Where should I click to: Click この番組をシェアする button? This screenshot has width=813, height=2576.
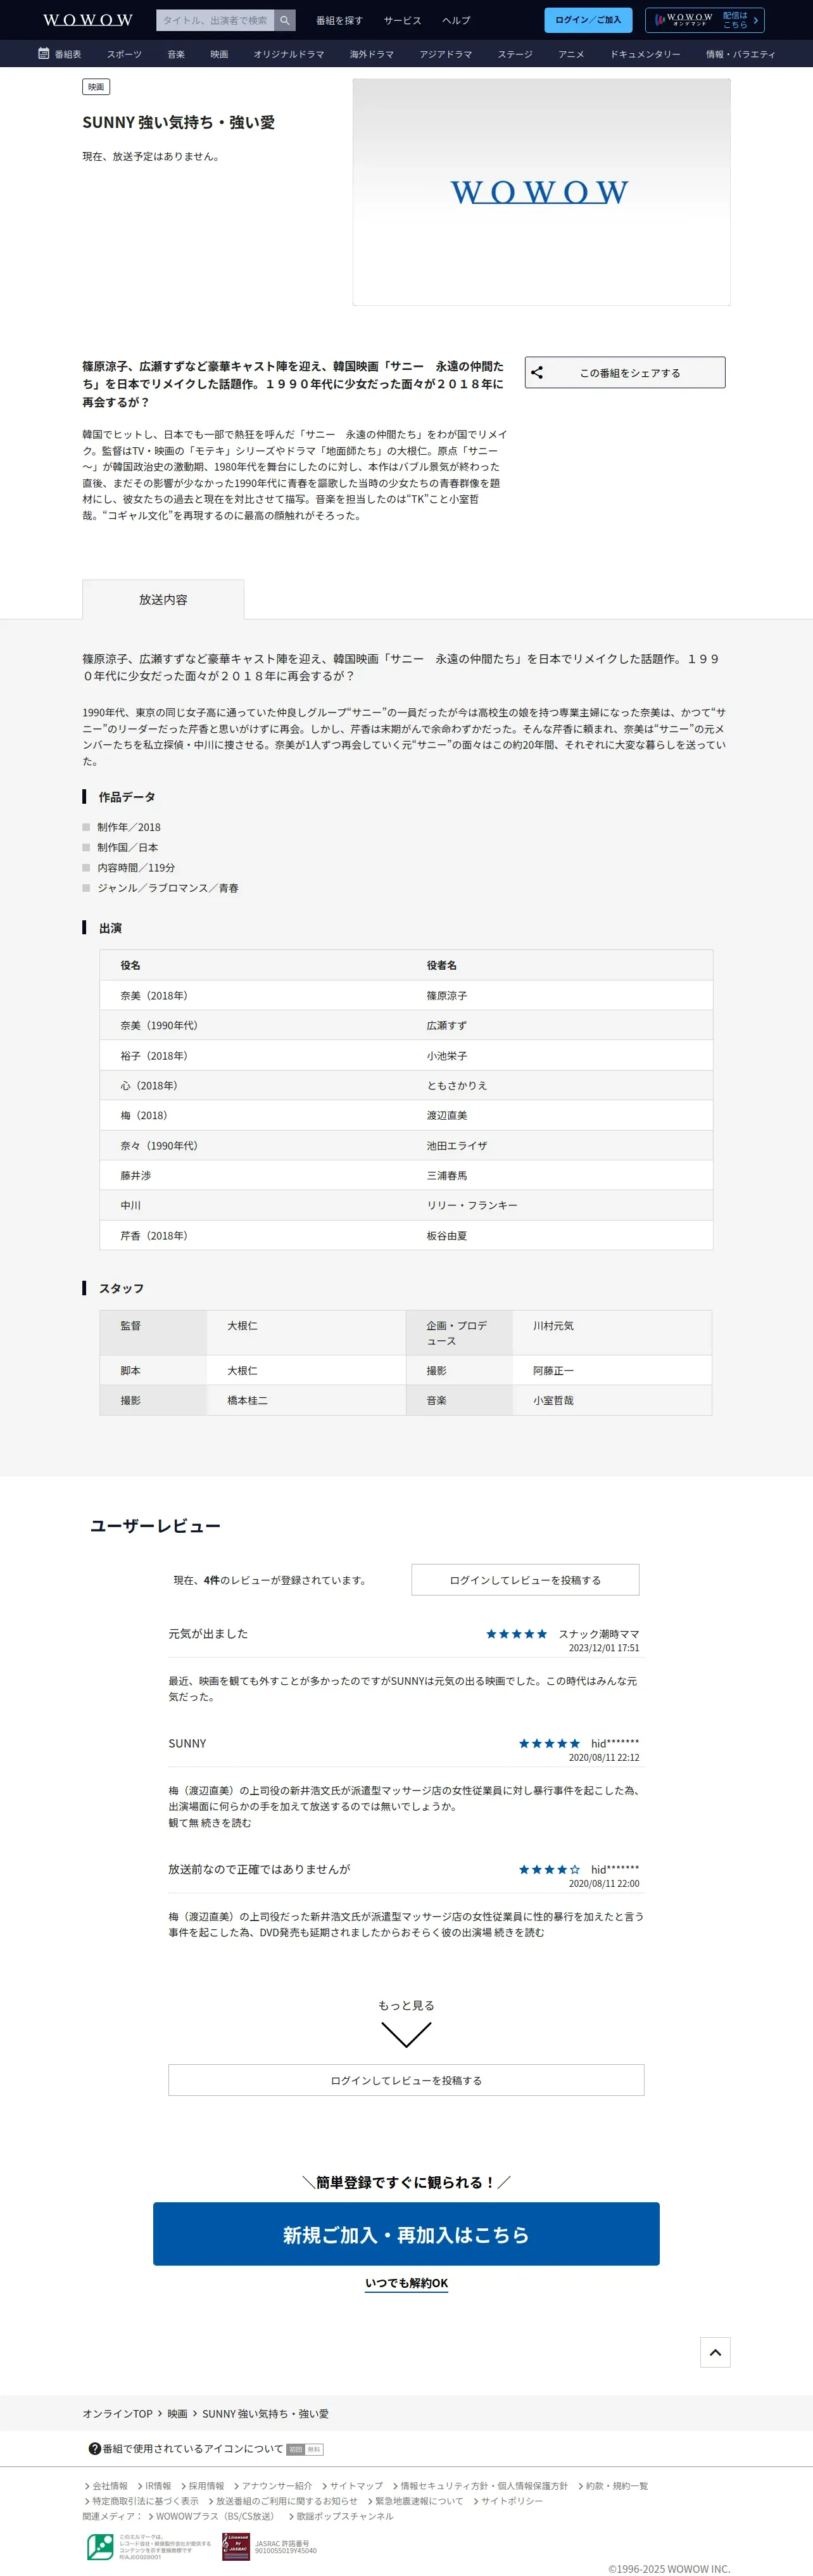625,373
